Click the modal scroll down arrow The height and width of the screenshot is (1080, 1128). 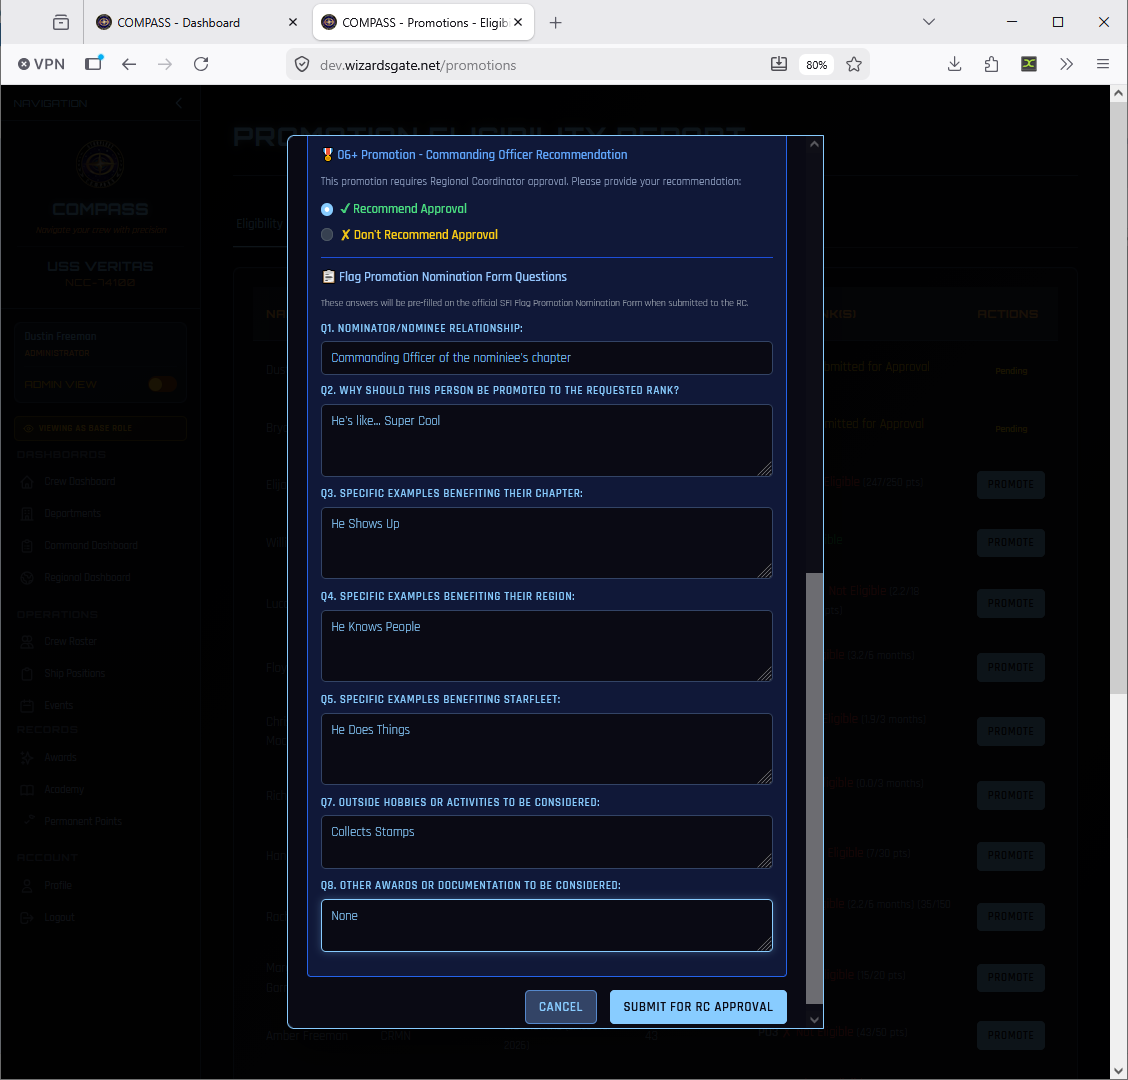tap(814, 1020)
